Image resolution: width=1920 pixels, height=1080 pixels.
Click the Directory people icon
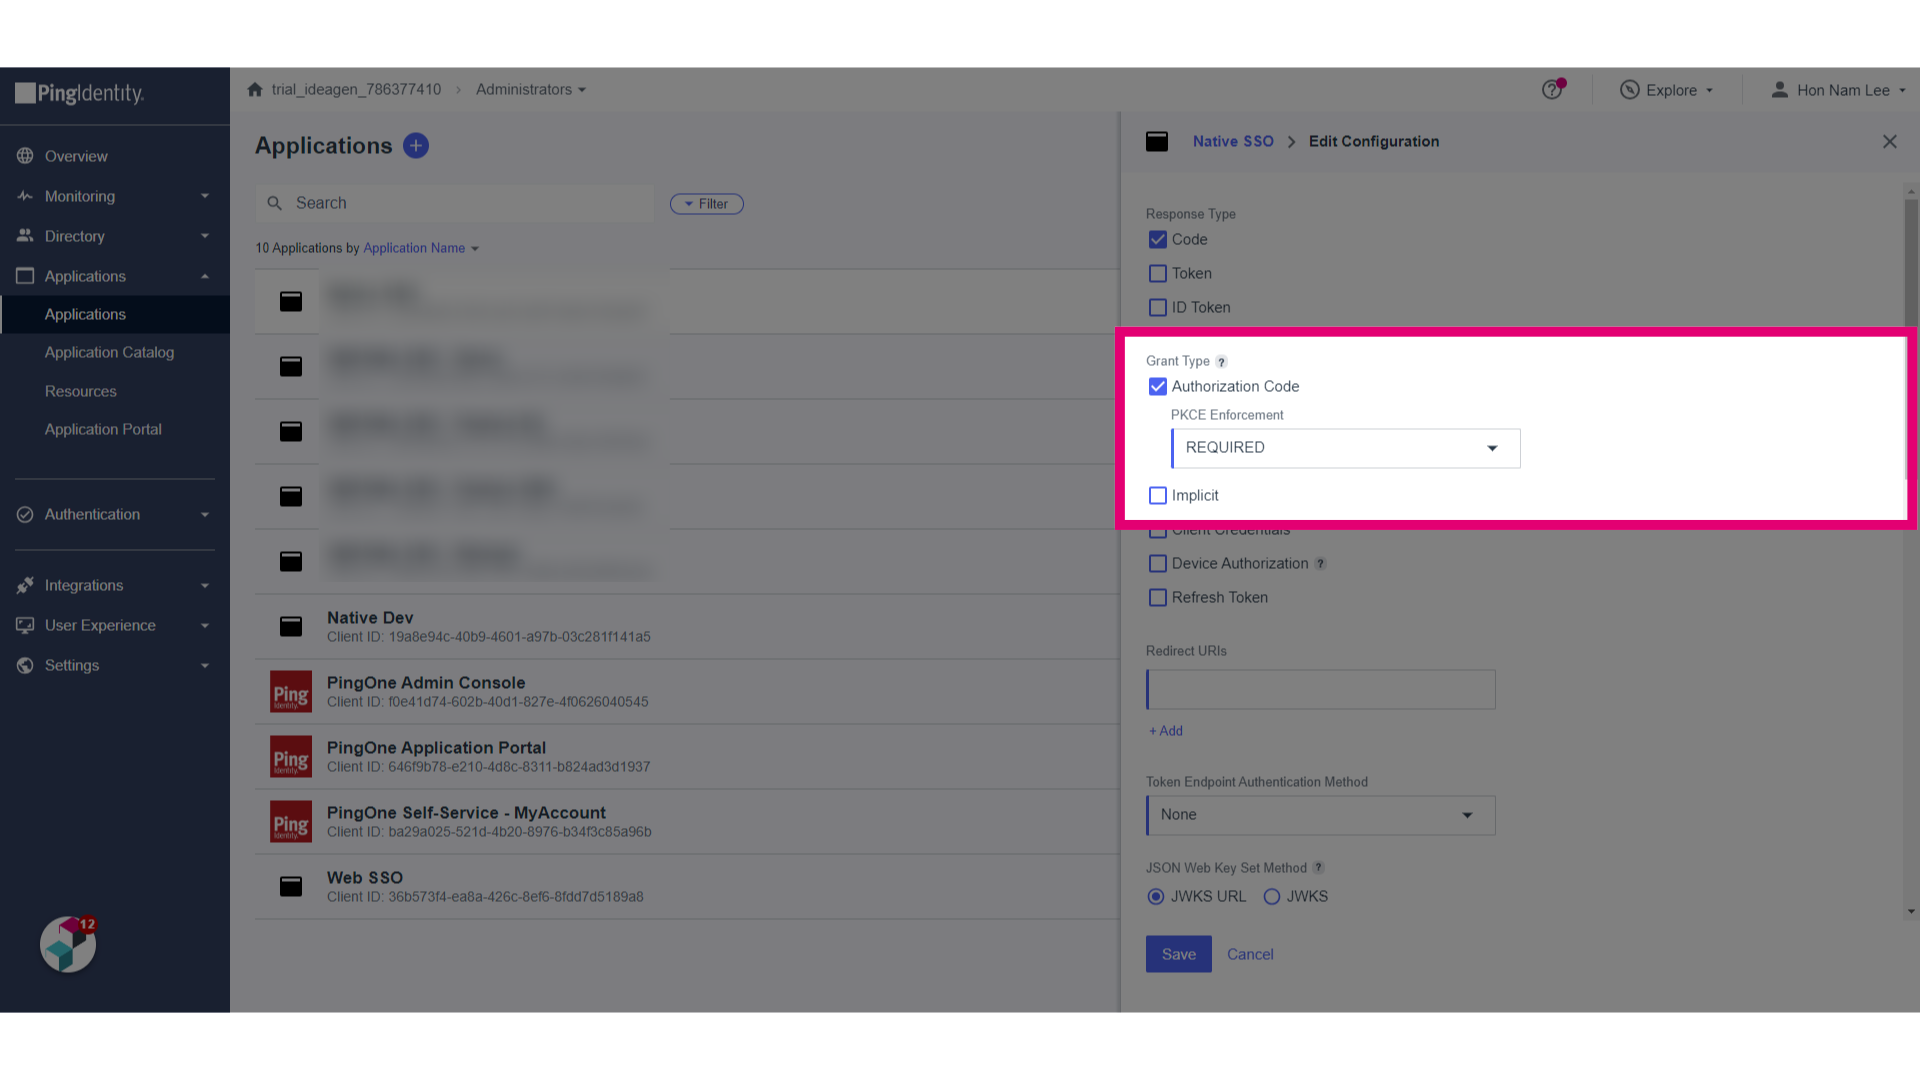click(x=25, y=236)
